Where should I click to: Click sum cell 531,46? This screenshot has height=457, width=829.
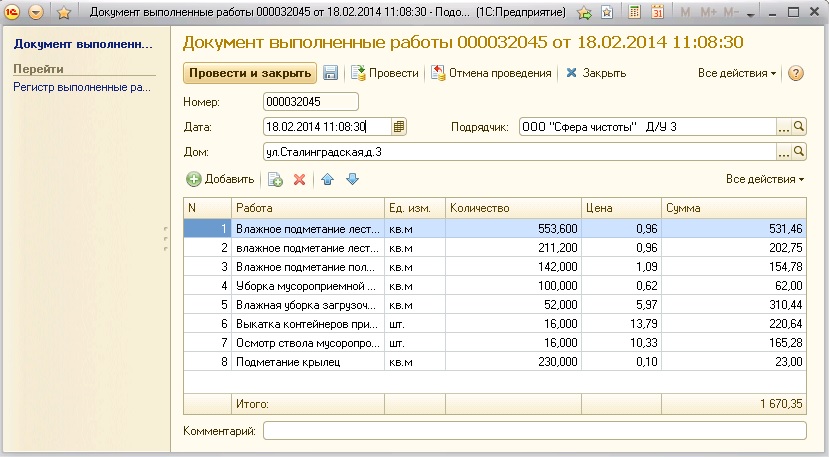pos(734,228)
